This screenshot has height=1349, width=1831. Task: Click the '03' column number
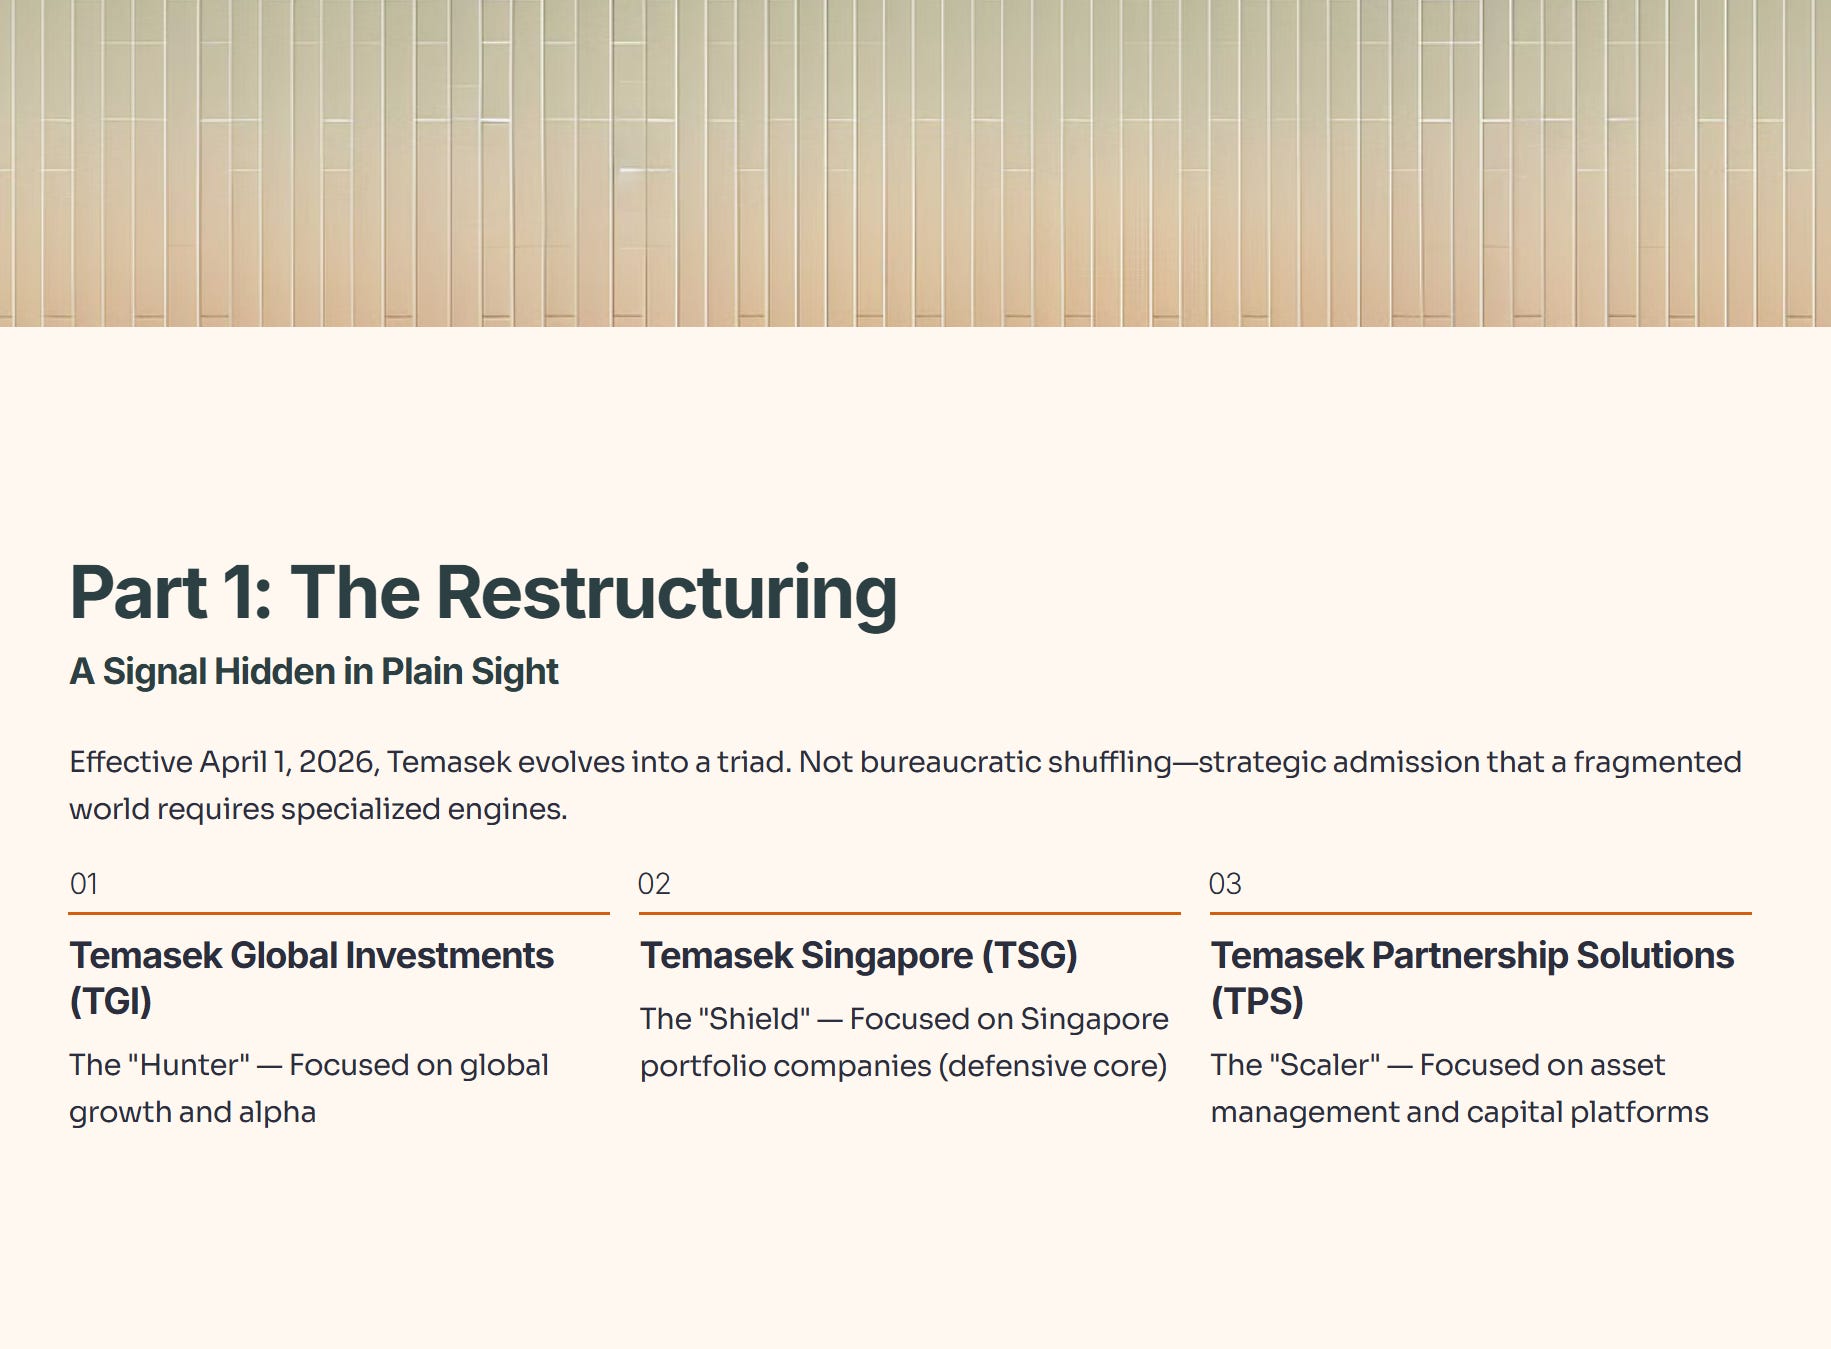1225,884
